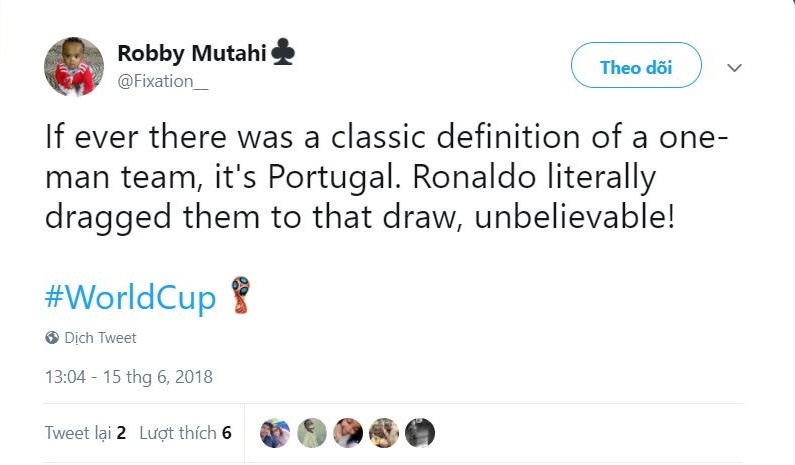Image resolution: width=795 pixels, height=465 pixels.
Task: Click the World Cup trophy emoji
Action: point(238,295)
